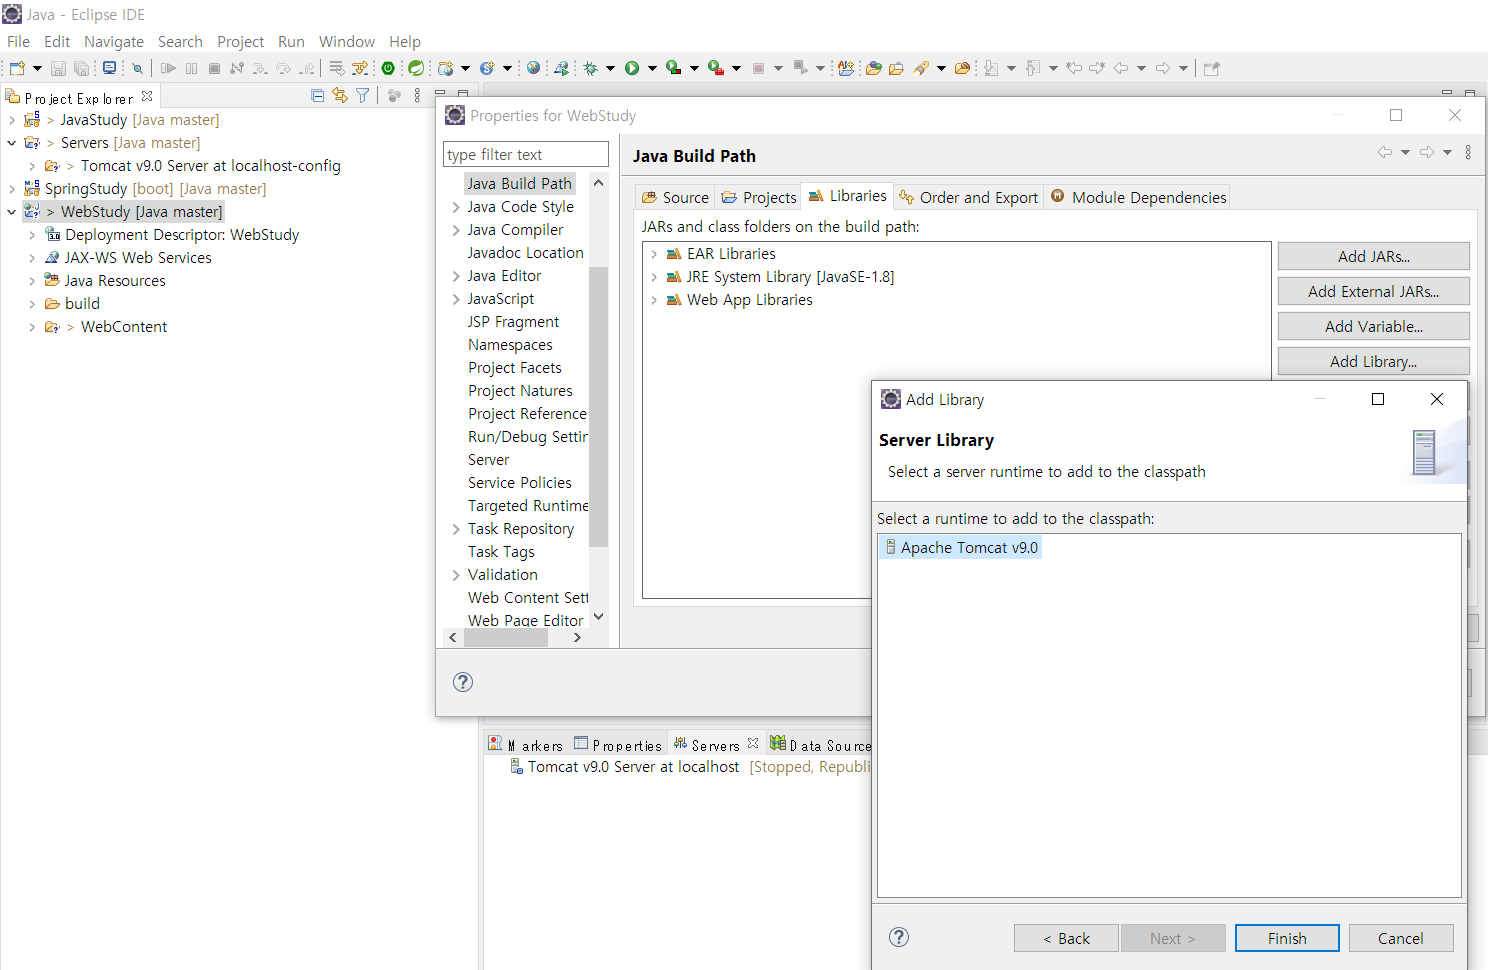Click the Save All icon in the toolbar
This screenshot has height=970, width=1488.
(81, 68)
